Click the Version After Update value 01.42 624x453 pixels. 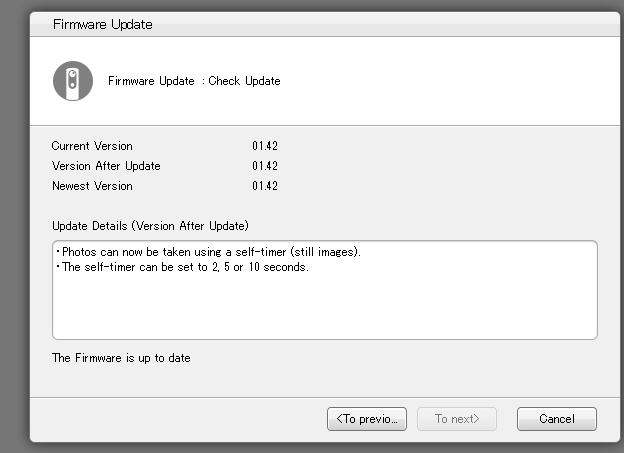tap(265, 166)
